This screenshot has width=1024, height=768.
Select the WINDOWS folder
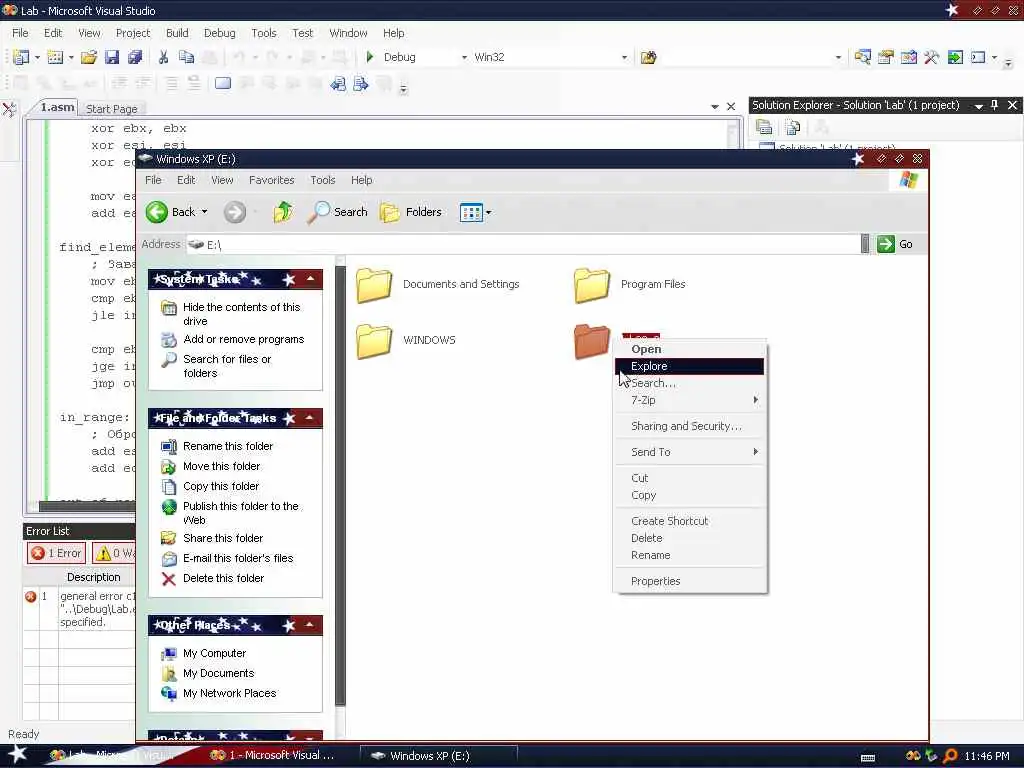pyautogui.click(x=406, y=341)
